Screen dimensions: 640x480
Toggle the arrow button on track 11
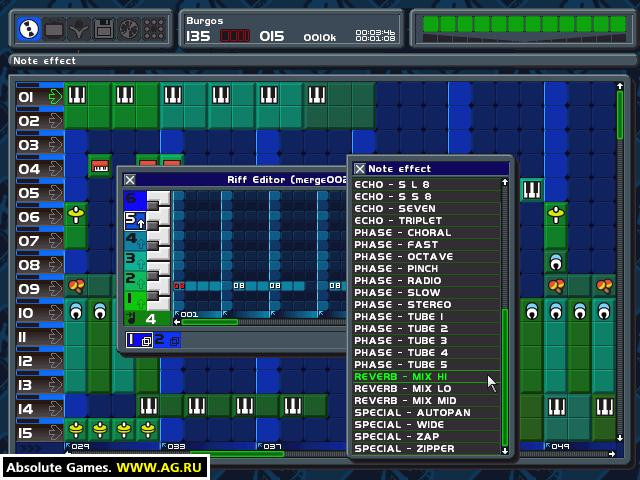[55, 337]
